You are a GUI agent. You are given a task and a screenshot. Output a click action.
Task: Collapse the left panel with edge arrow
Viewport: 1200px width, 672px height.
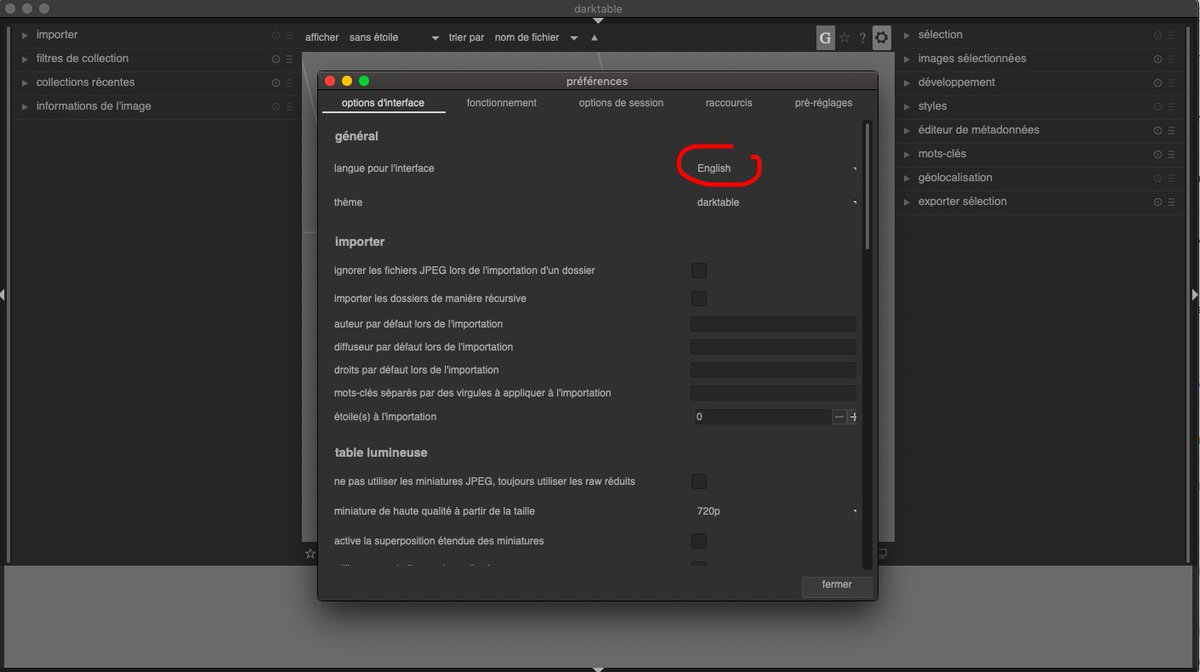click(x=3, y=294)
